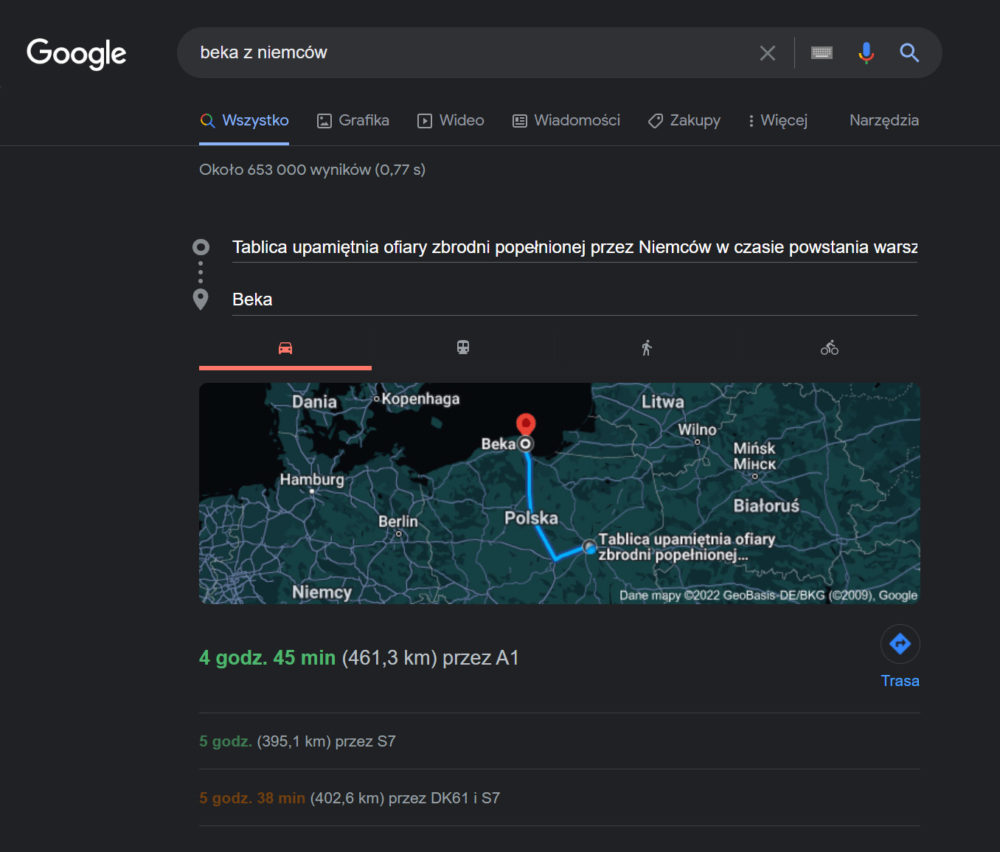
Task: Click the origin circle icon beside start field
Action: (201, 247)
